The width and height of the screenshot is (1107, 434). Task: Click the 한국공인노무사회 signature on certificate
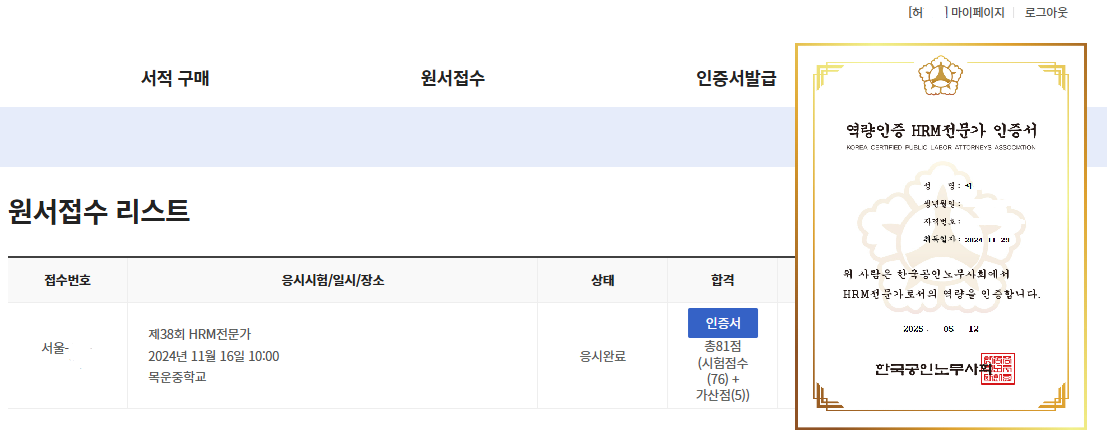pyautogui.click(x=933, y=368)
